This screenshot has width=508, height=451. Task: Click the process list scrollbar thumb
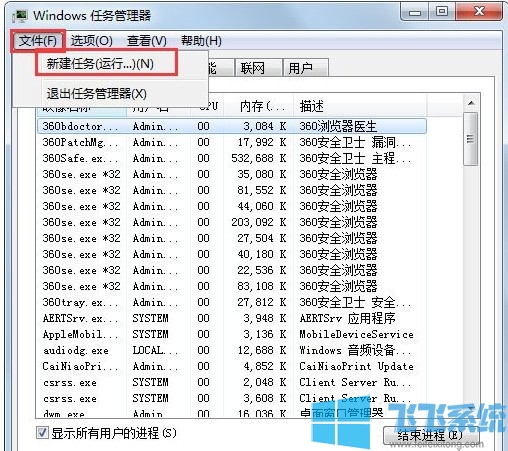click(471, 139)
